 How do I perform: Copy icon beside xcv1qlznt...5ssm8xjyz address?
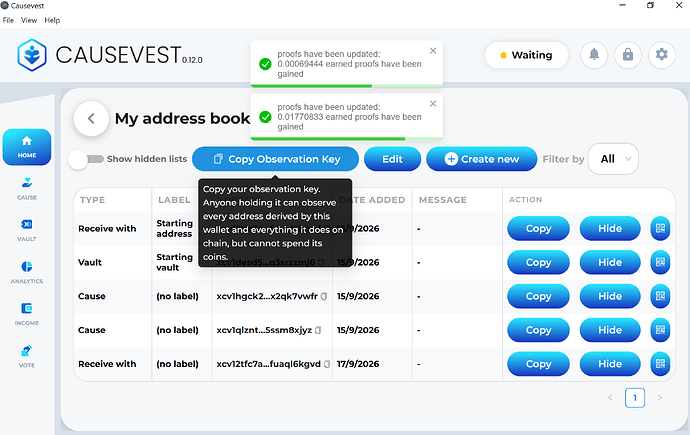[318, 330]
